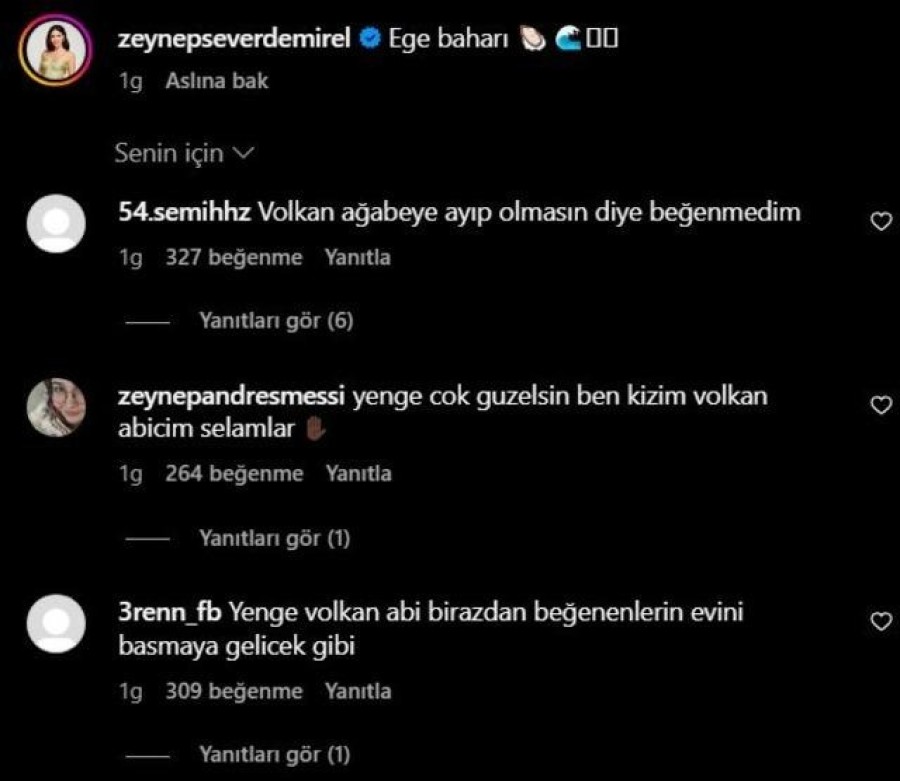Viewport: 900px width, 781px height.
Task: Expand the Senin için sort dropdown
Action: tap(184, 153)
